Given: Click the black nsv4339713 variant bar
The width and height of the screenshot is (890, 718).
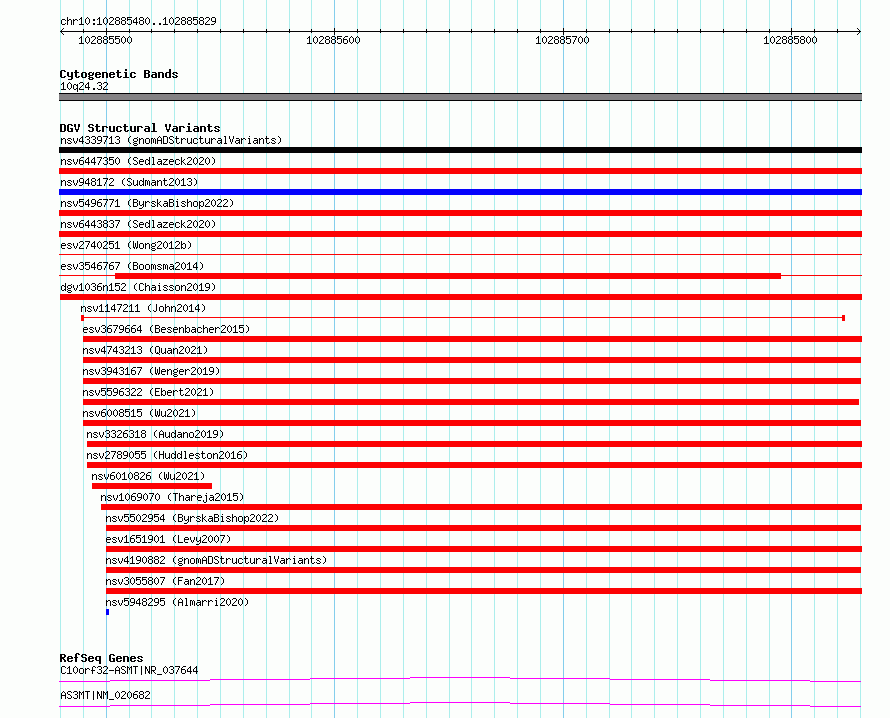Looking at the screenshot, I should (x=460, y=150).
